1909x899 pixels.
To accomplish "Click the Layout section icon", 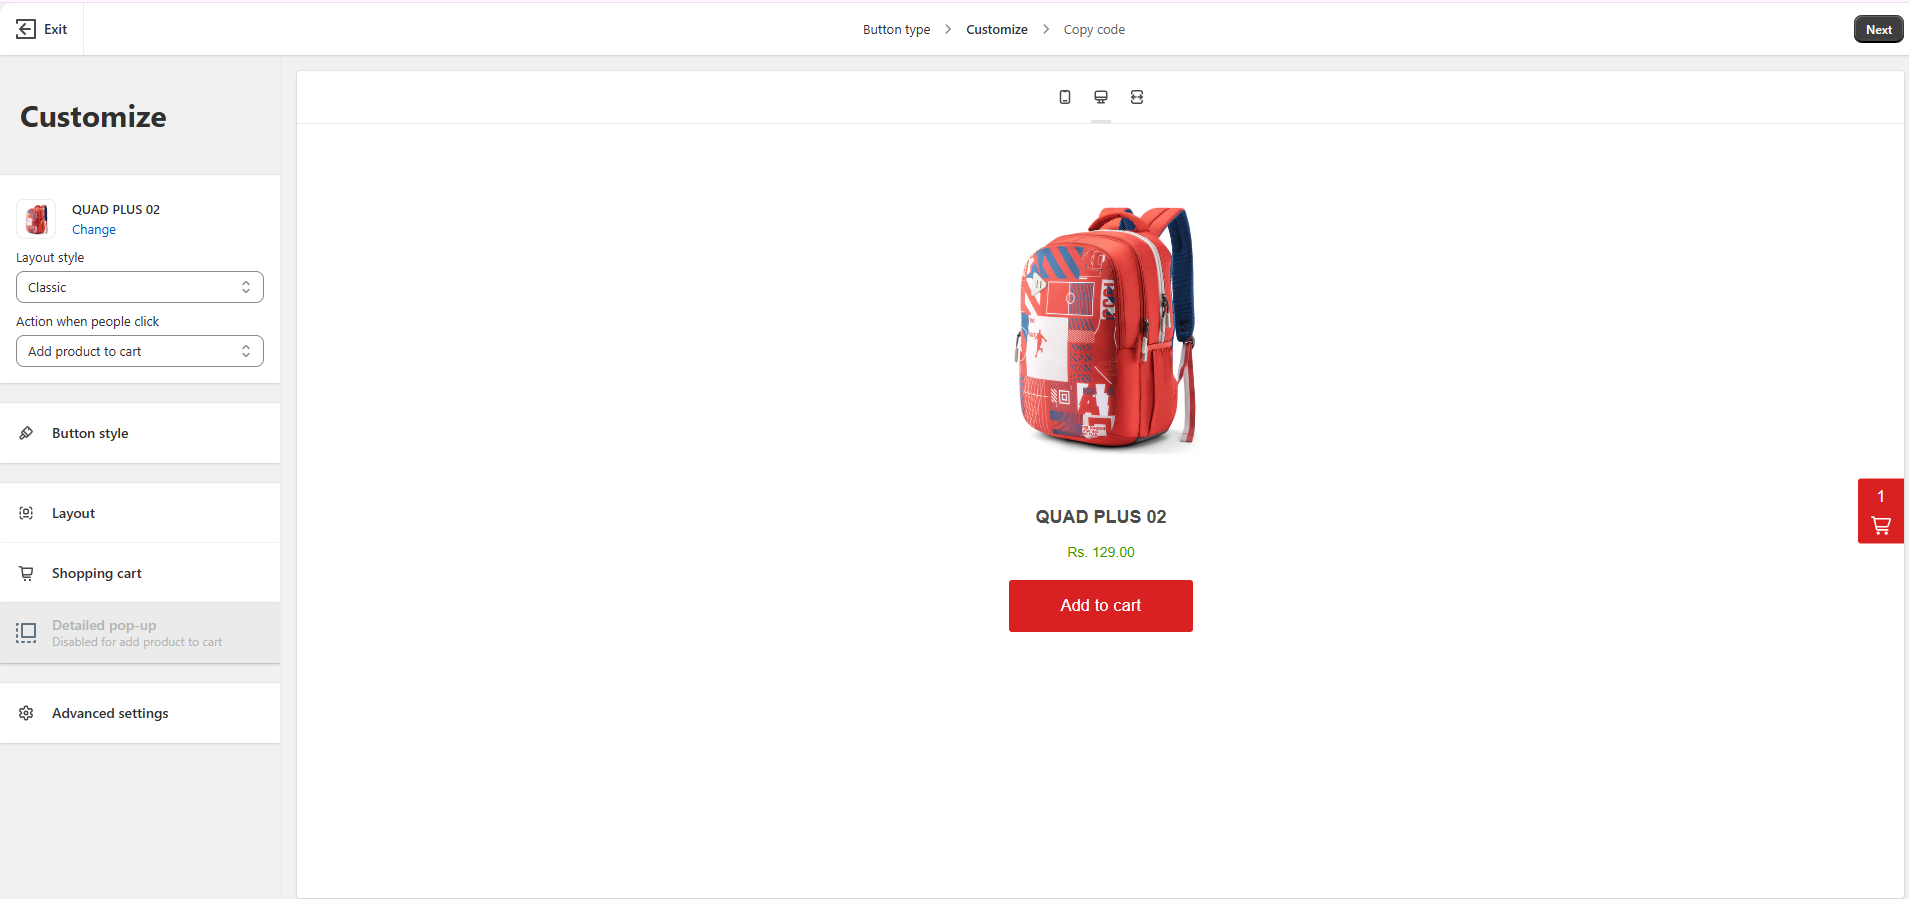I will 26,513.
